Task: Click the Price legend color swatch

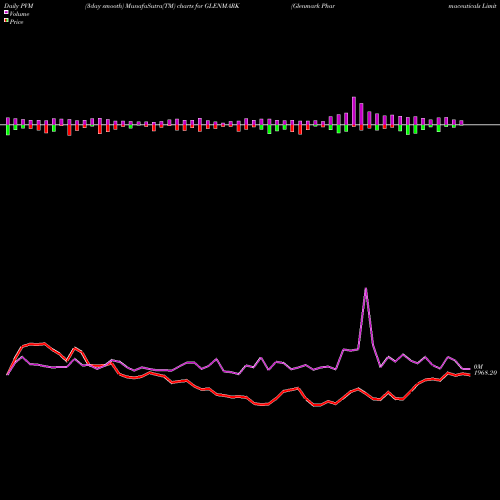Action: 6,21
